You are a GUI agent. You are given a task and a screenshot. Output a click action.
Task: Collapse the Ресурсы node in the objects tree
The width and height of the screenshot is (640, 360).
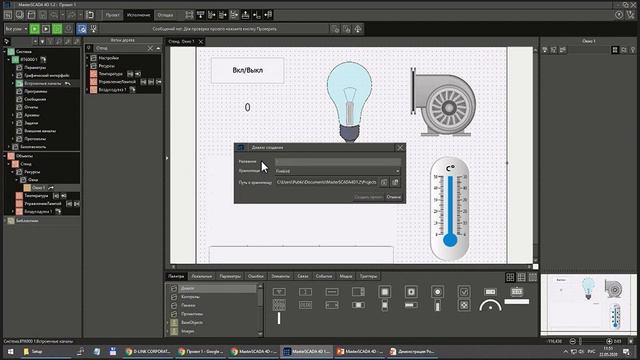tap(13, 172)
